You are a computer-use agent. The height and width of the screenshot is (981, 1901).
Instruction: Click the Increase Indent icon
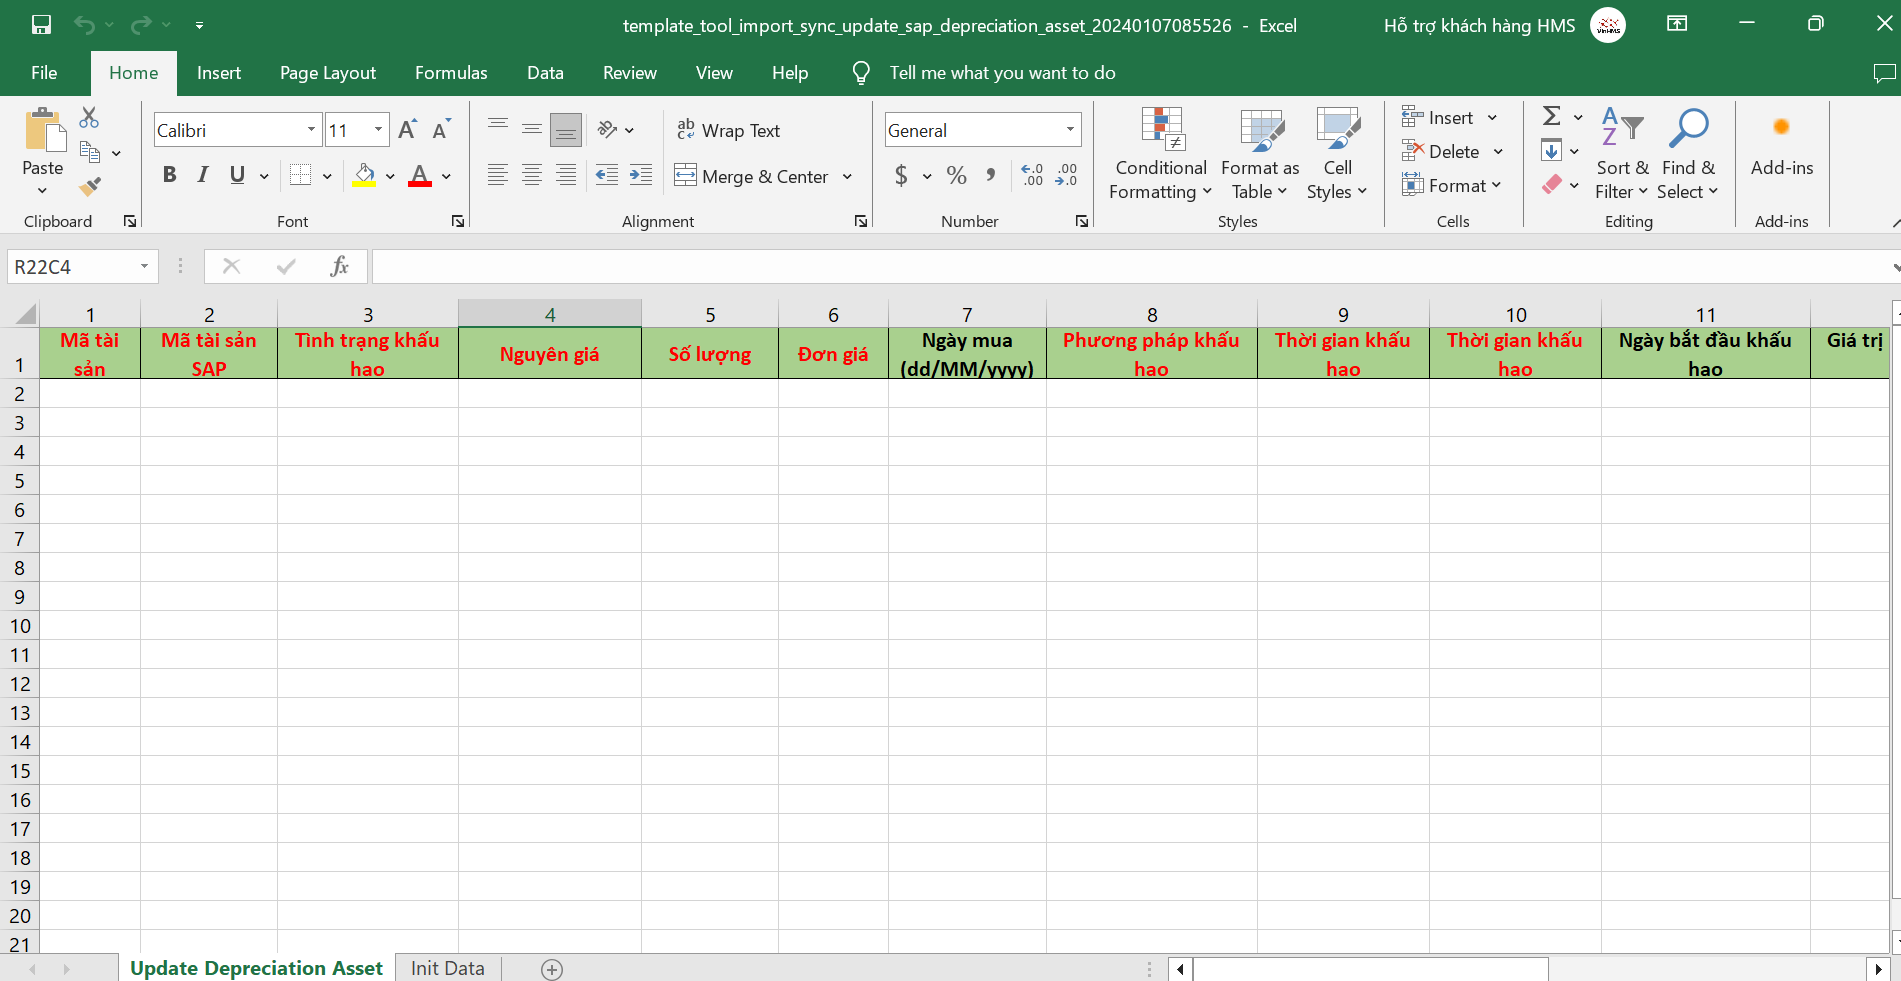(640, 176)
